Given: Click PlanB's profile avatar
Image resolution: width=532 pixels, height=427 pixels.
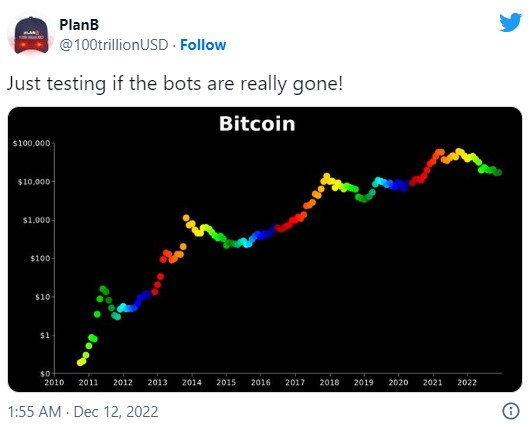Looking at the screenshot, I should tap(31, 35).
